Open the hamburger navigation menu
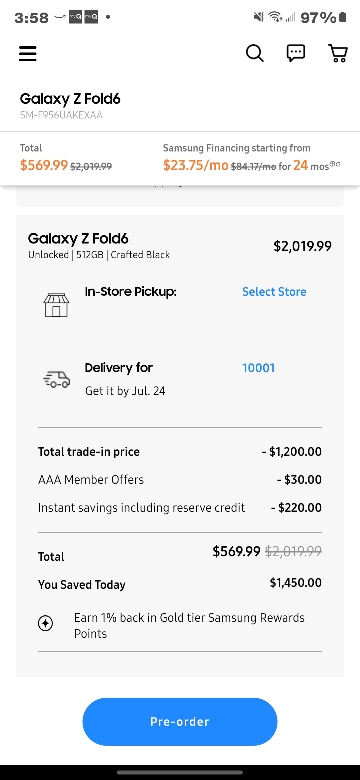Image resolution: width=360 pixels, height=780 pixels. tap(28, 53)
